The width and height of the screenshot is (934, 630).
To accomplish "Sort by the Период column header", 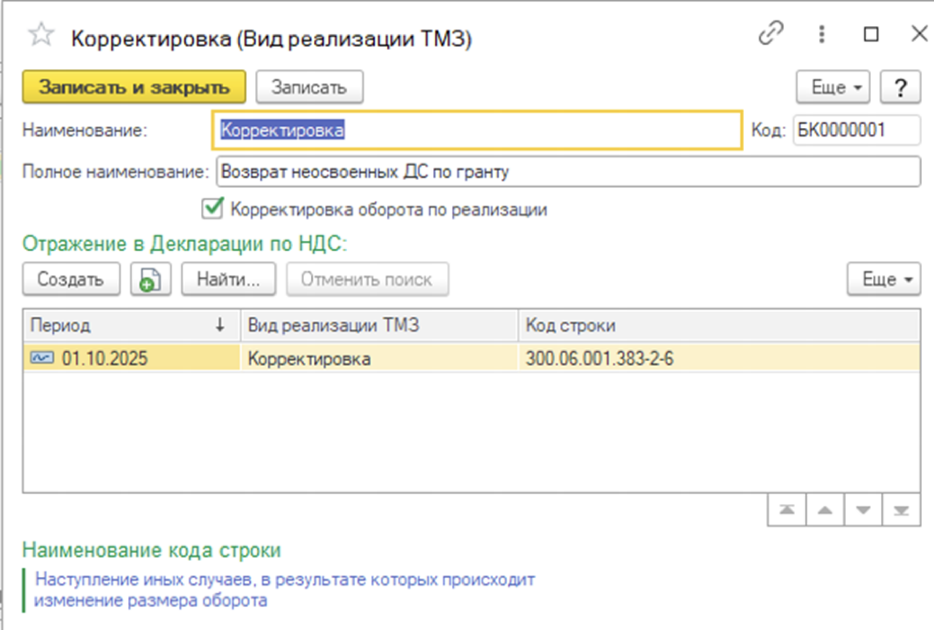I will (x=130, y=325).
